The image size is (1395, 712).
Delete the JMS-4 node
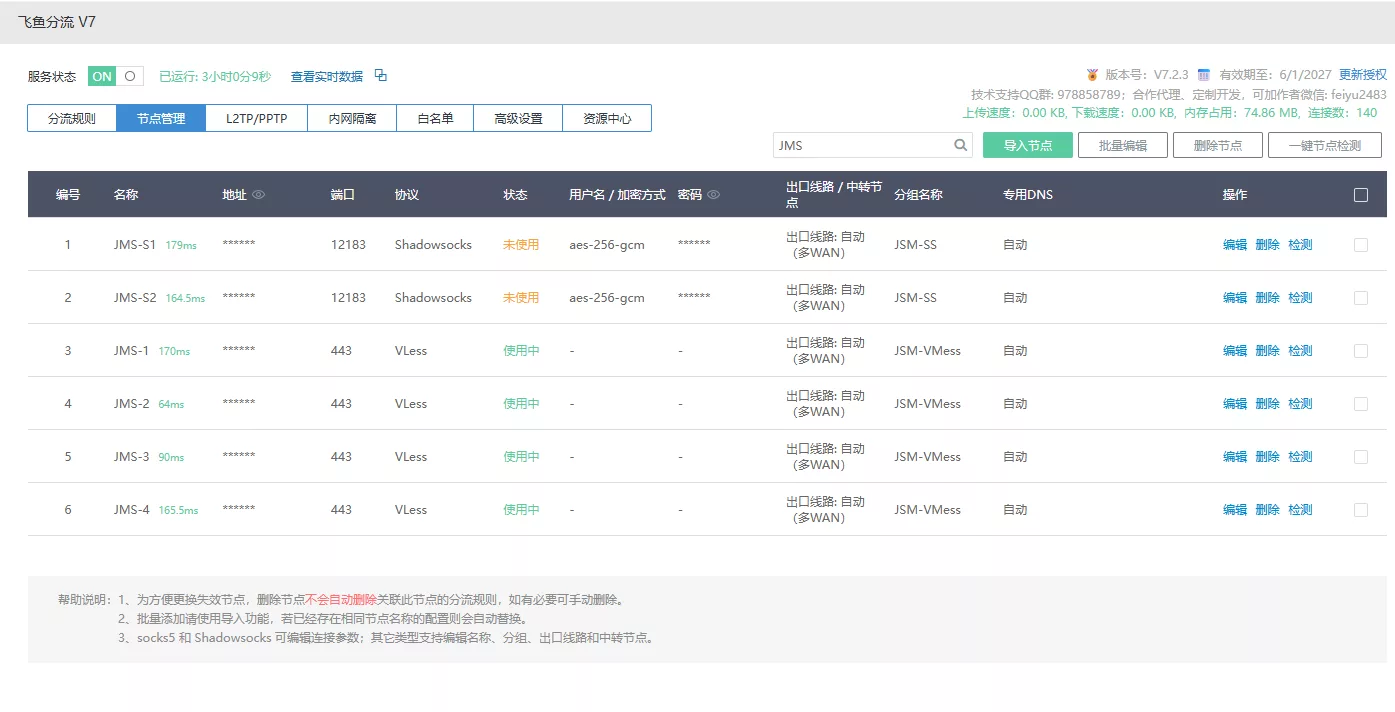1267,509
